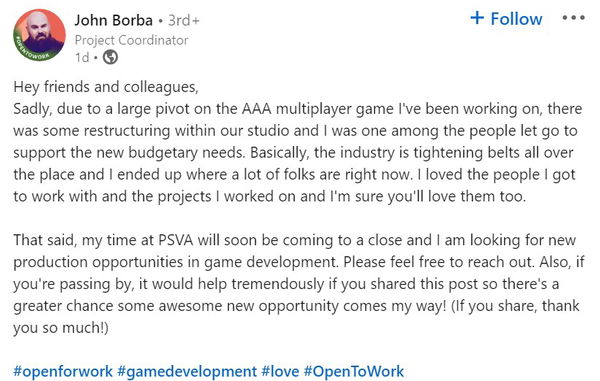Click the '(If you share, thank' closing text
The height and width of the screenshot is (381, 600).
tap(515, 306)
